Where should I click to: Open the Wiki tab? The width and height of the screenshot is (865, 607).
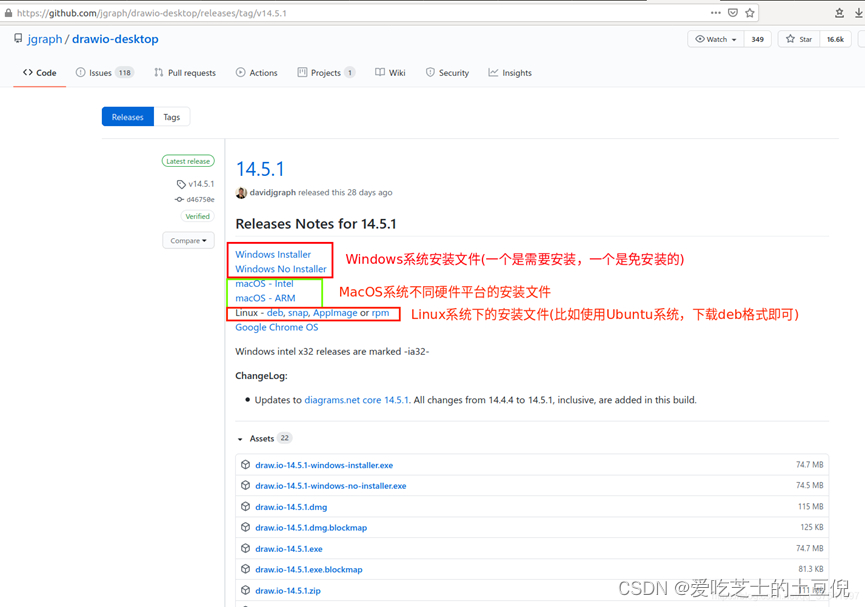(390, 72)
